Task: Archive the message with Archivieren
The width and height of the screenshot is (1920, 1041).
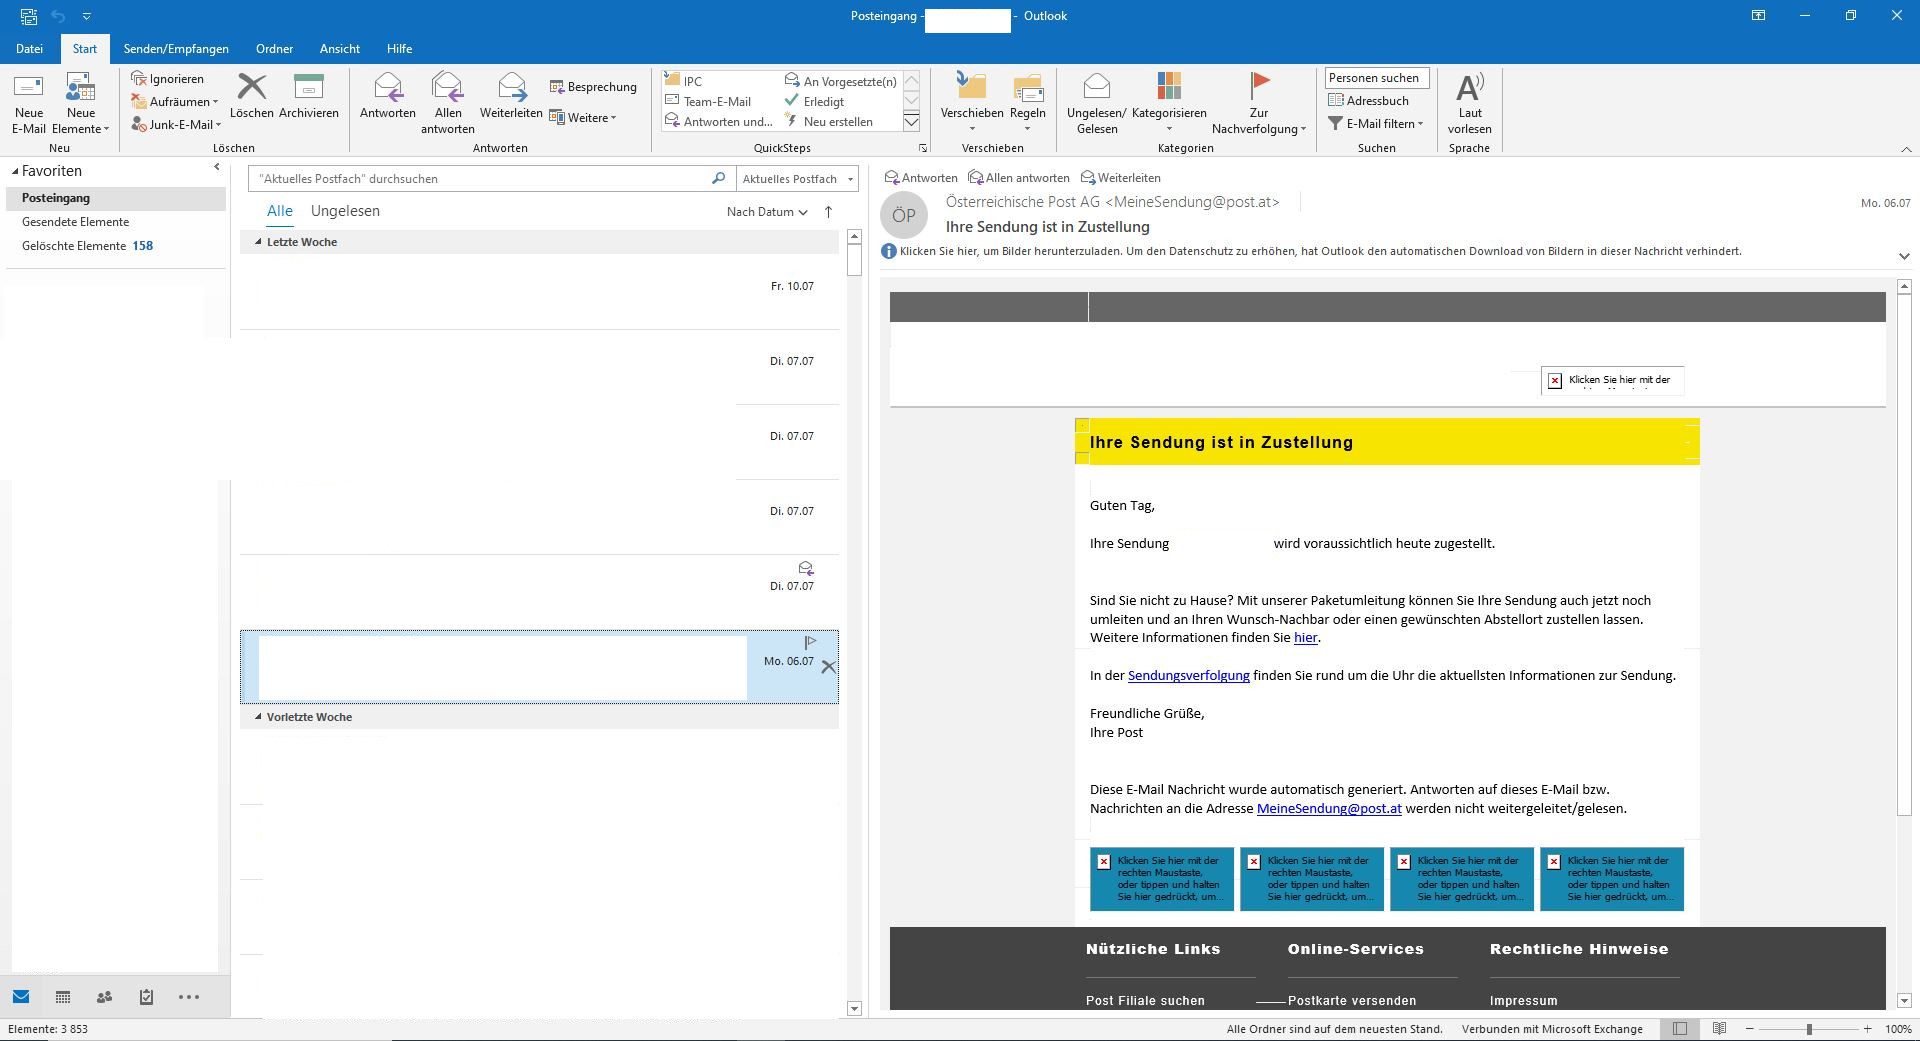Action: (309, 96)
